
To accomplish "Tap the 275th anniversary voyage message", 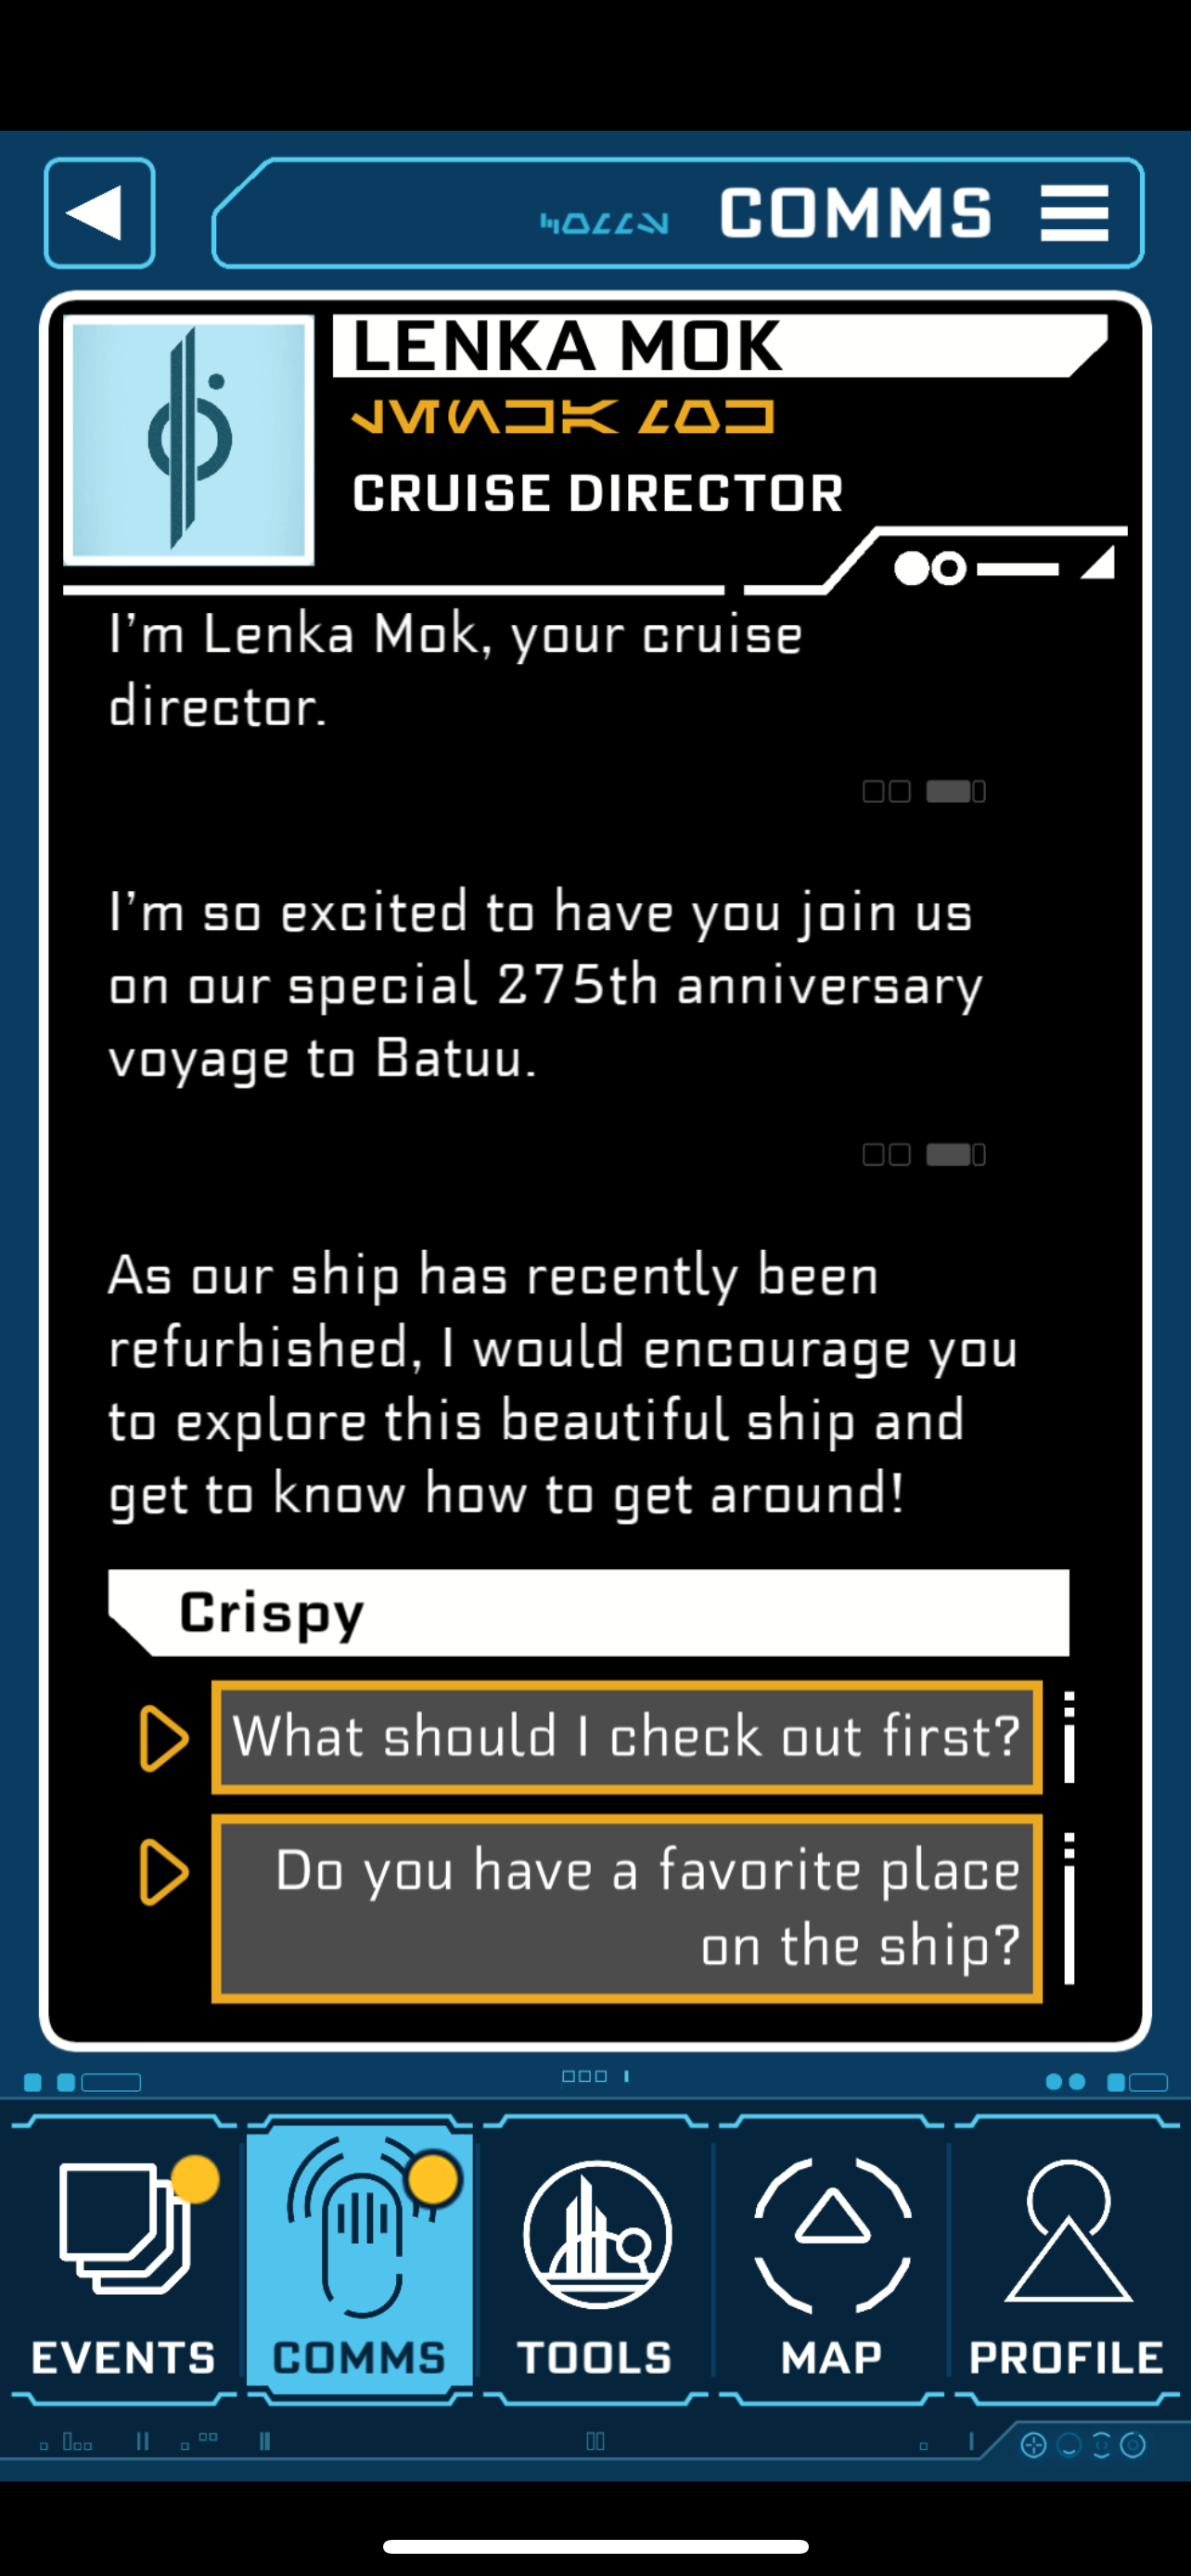I will [546, 985].
